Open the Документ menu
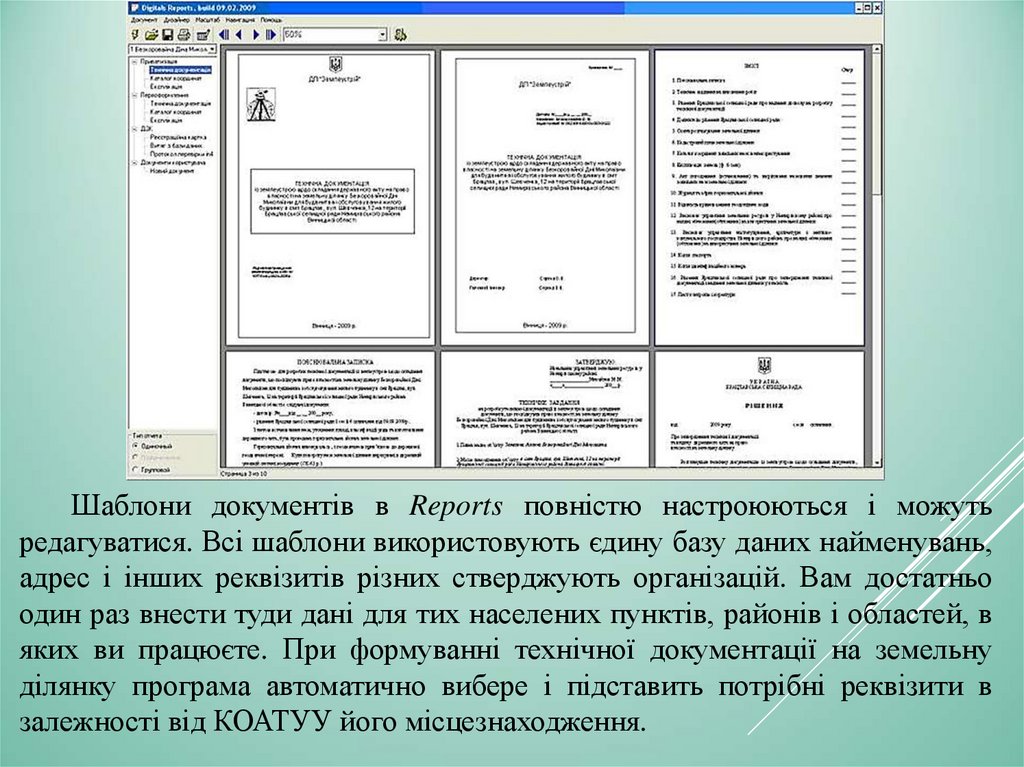 click(144, 20)
